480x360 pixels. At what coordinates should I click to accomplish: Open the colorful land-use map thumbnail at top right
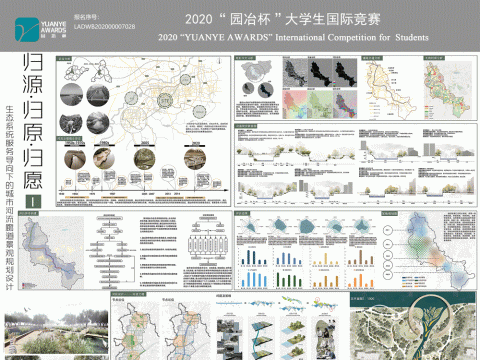coord(448,89)
